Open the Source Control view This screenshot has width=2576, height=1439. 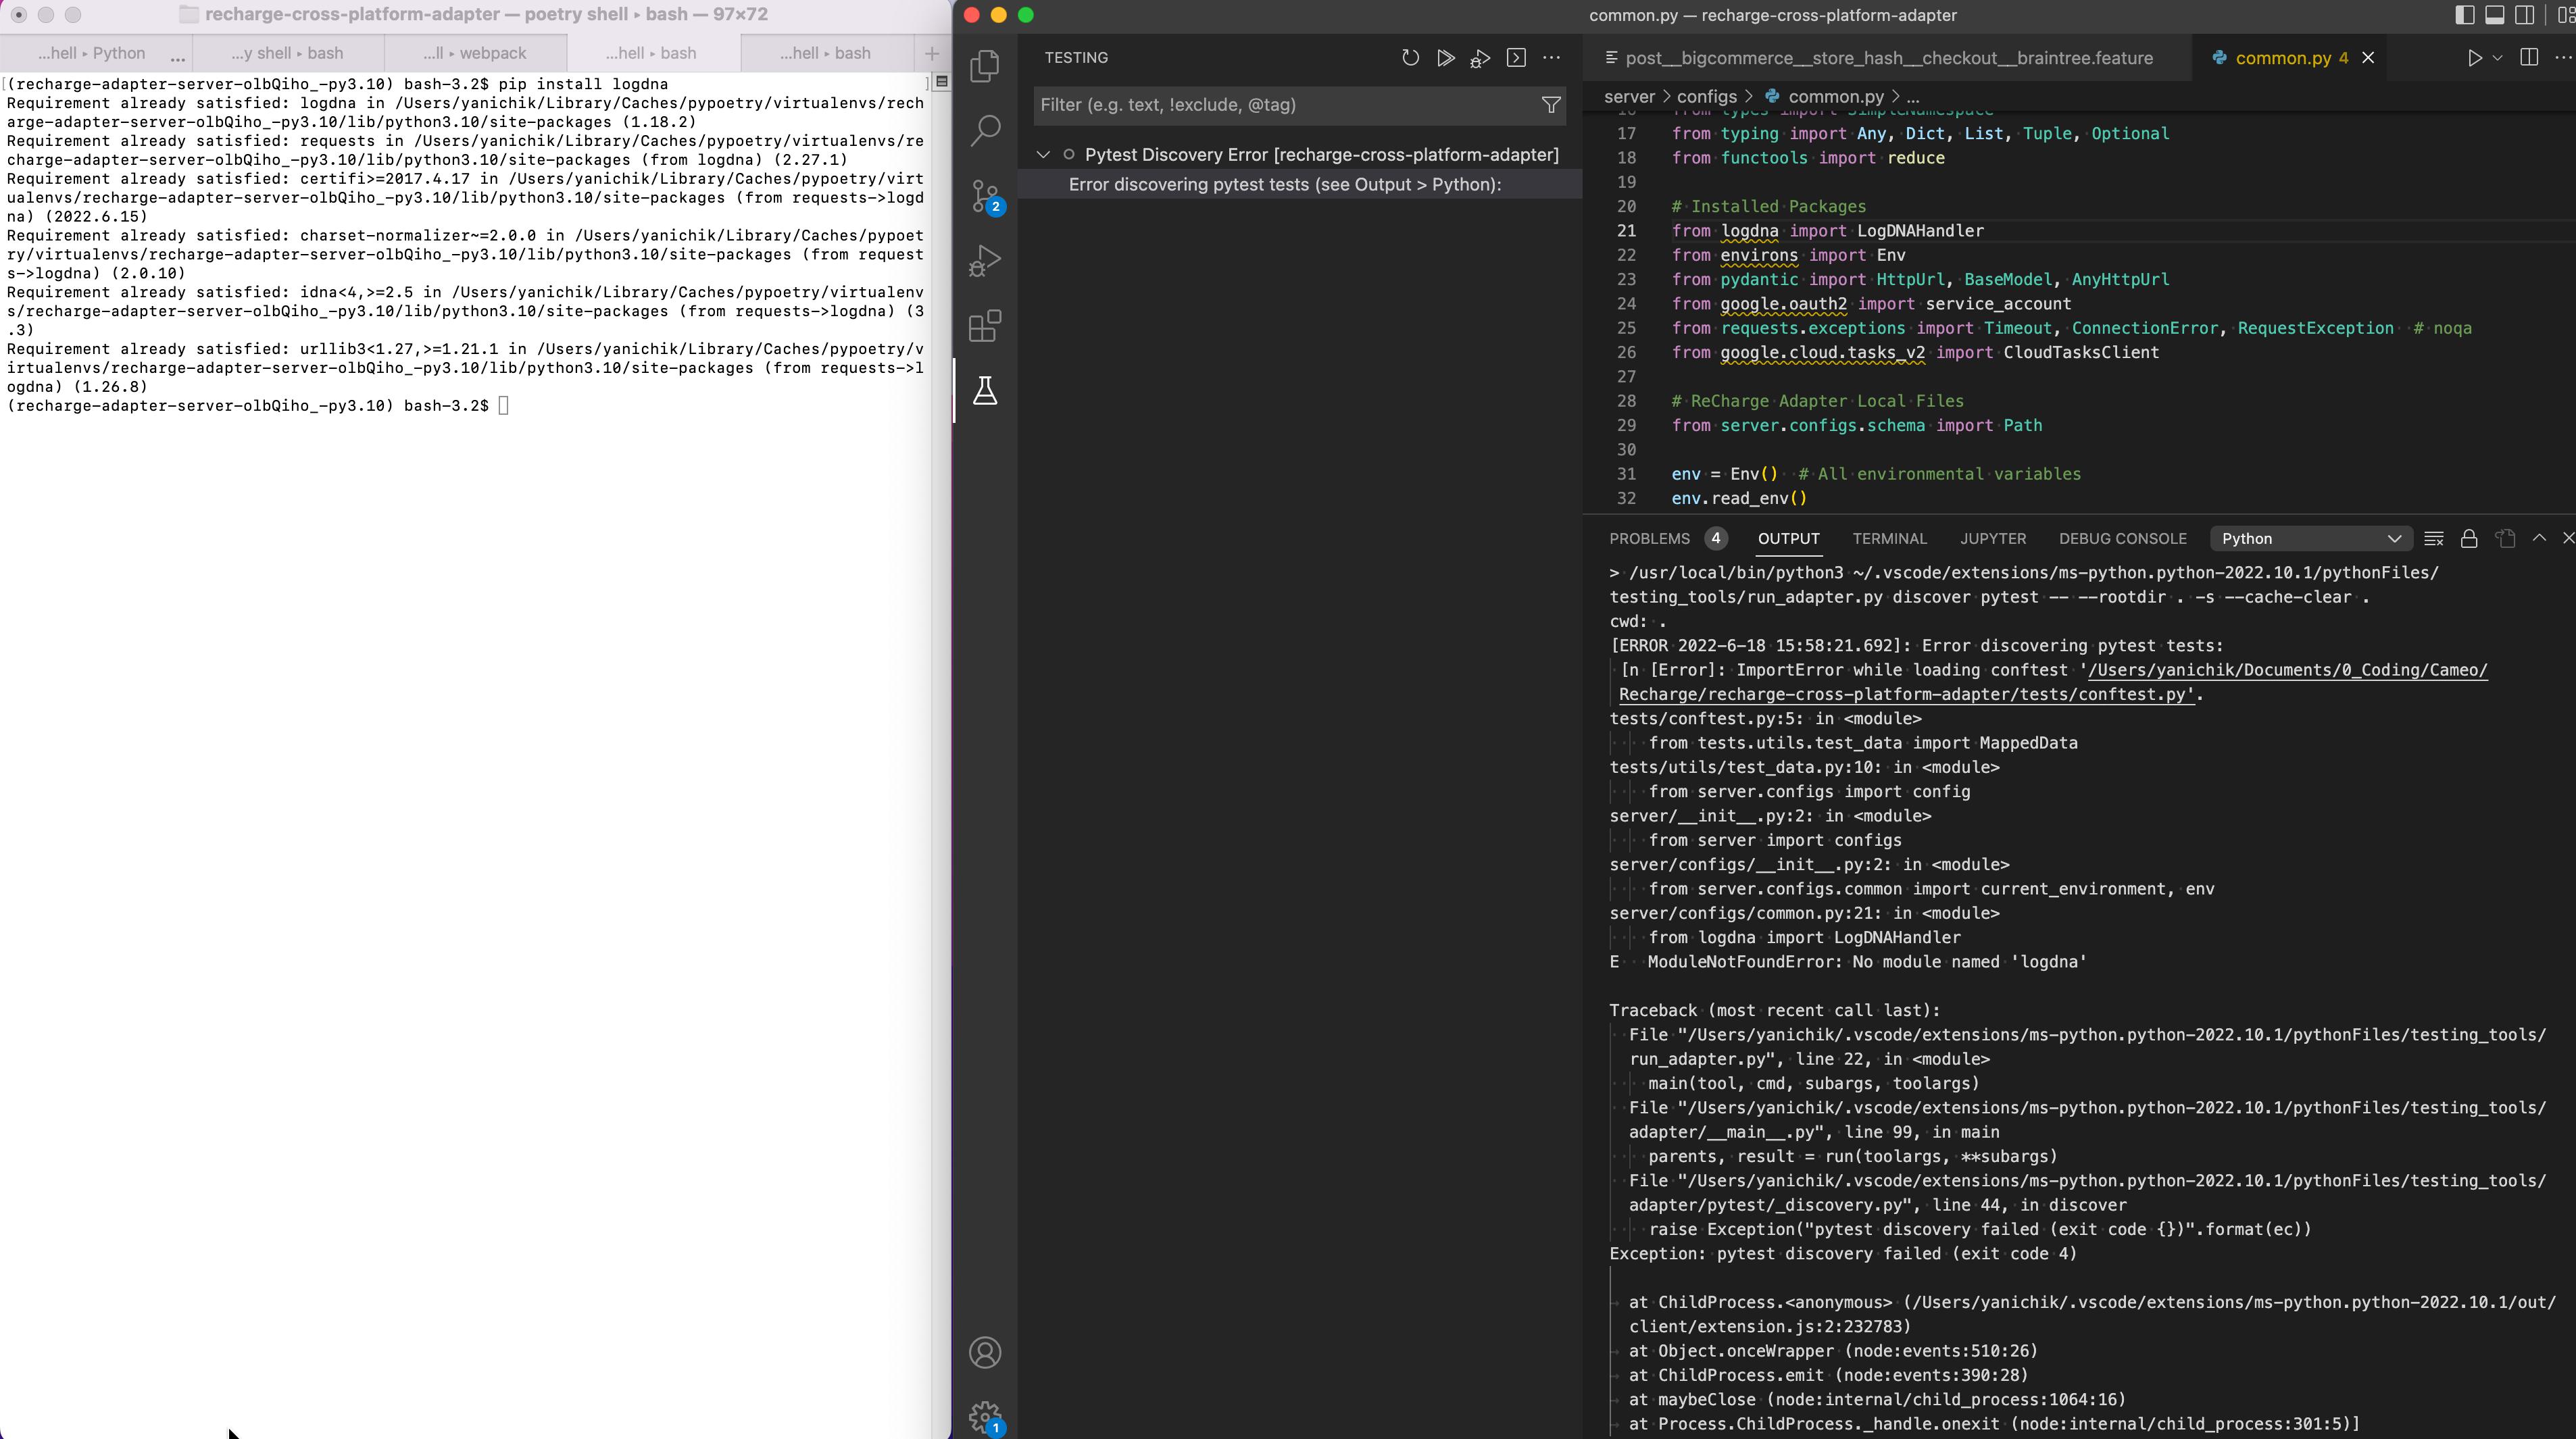[x=986, y=196]
